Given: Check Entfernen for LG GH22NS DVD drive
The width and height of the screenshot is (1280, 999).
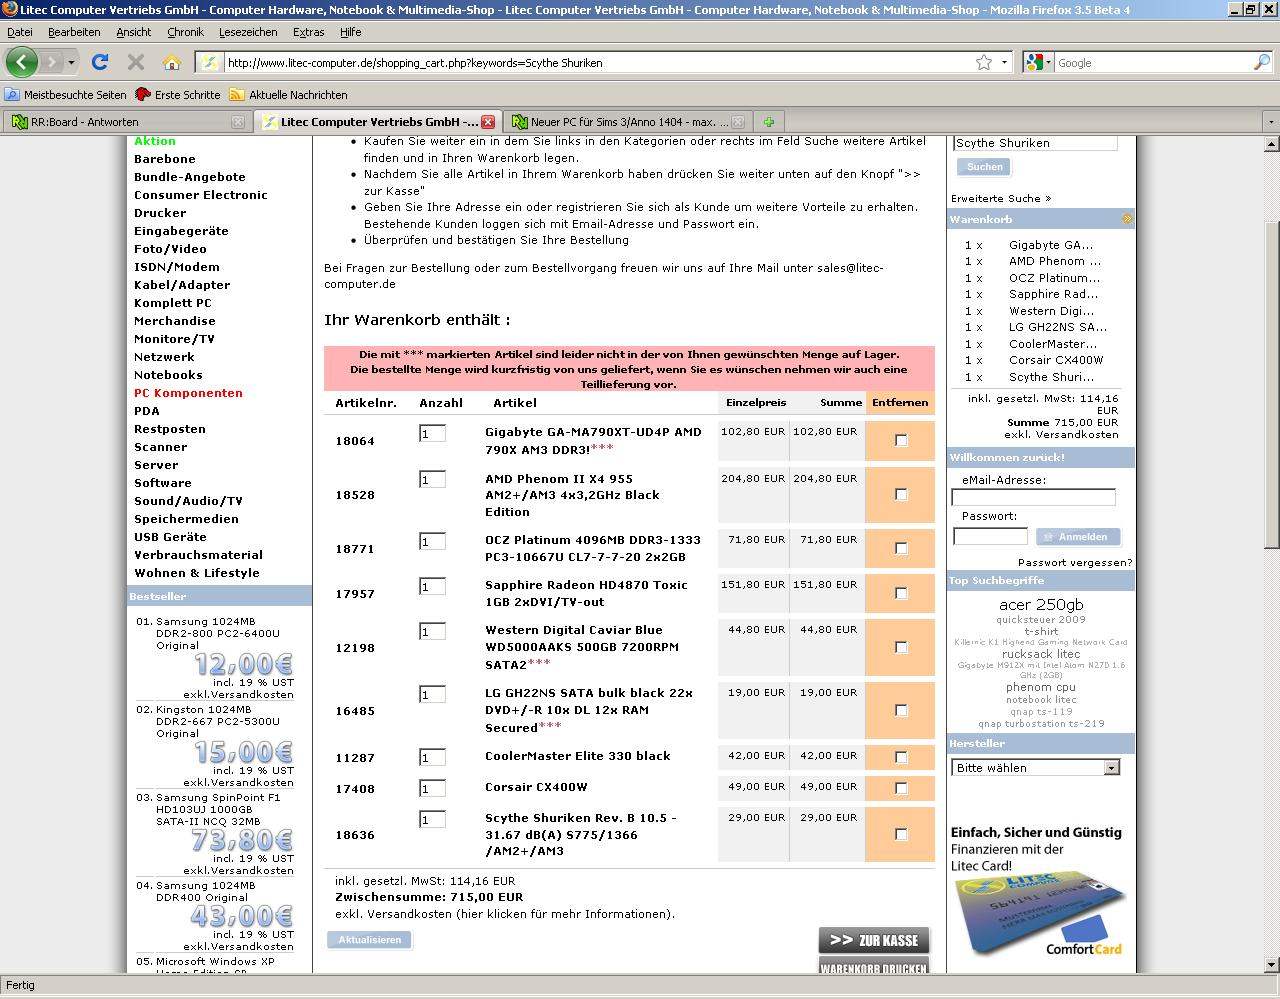Looking at the screenshot, I should point(901,710).
